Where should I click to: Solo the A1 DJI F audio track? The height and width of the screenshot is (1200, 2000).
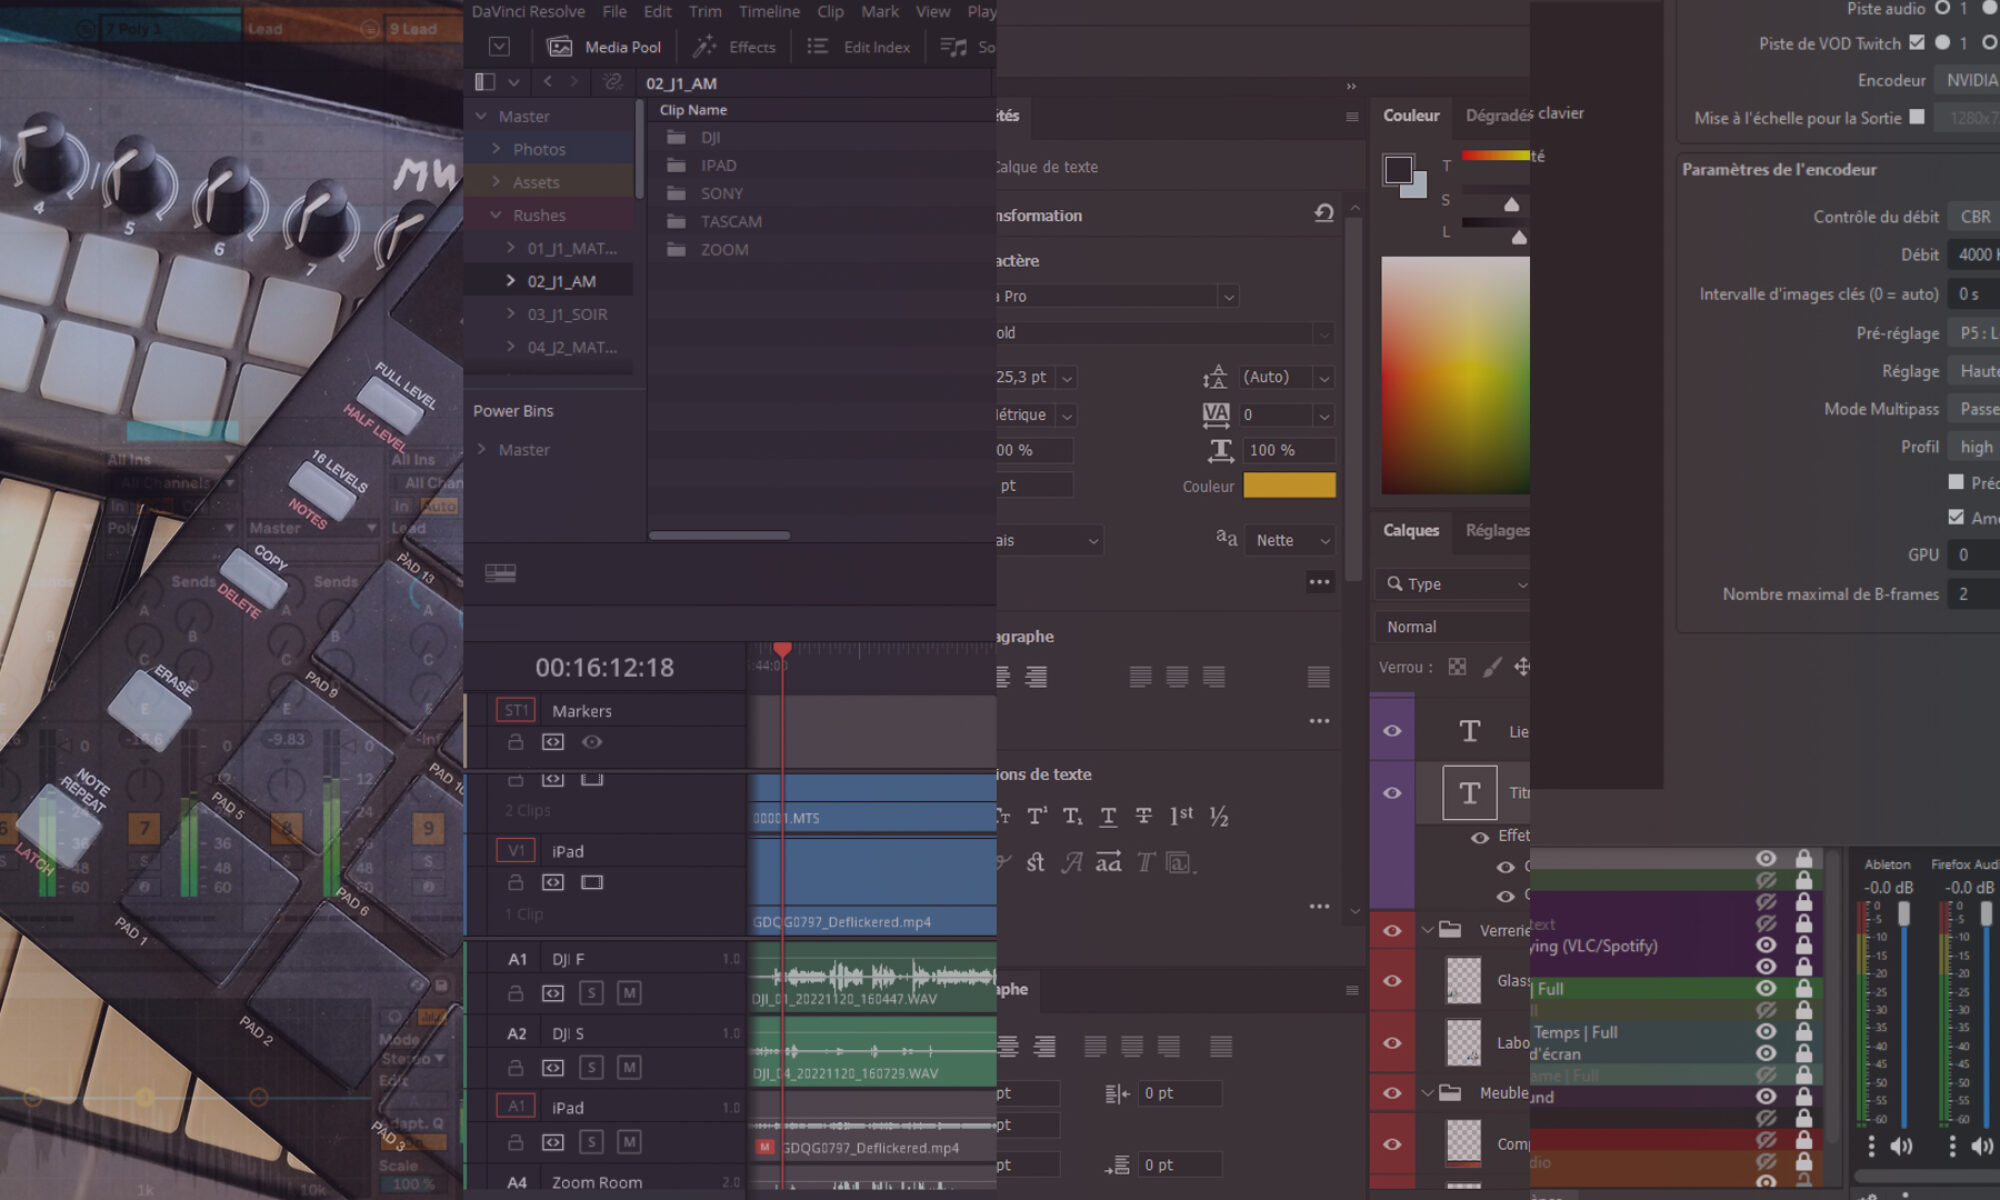[x=591, y=993]
